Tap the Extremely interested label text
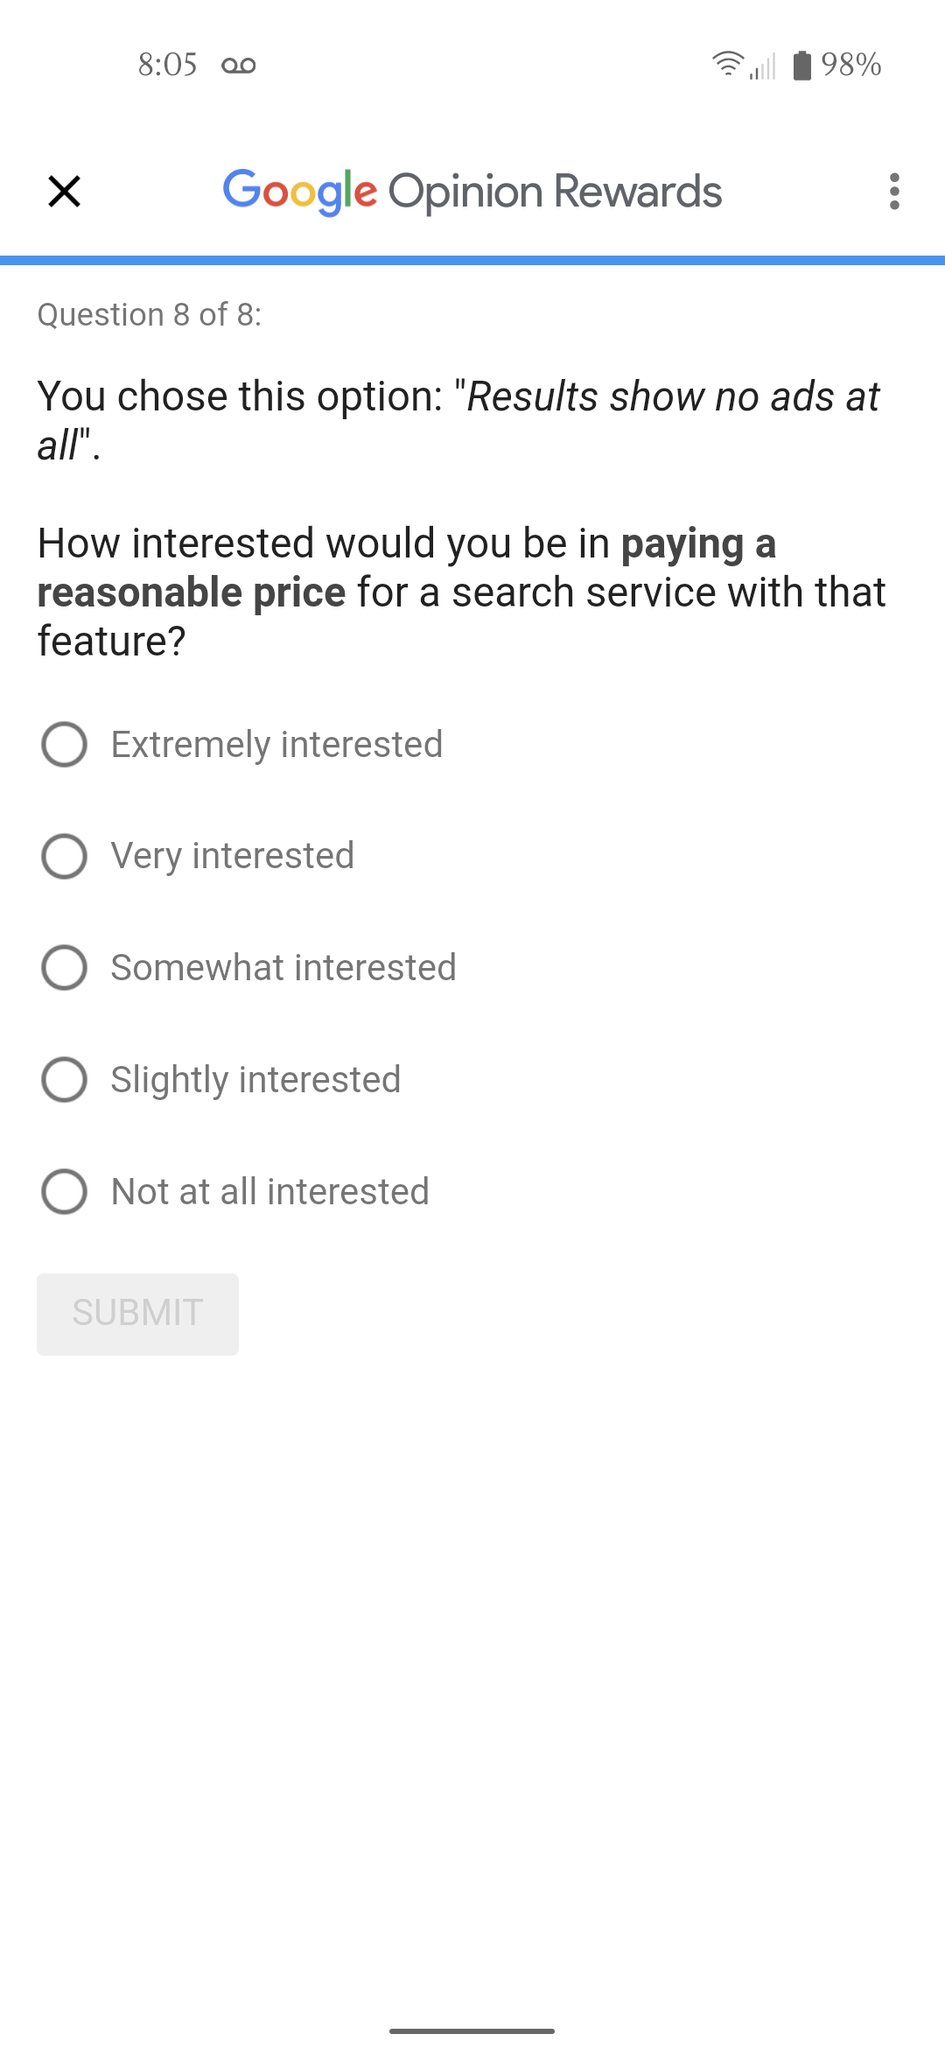 [277, 745]
